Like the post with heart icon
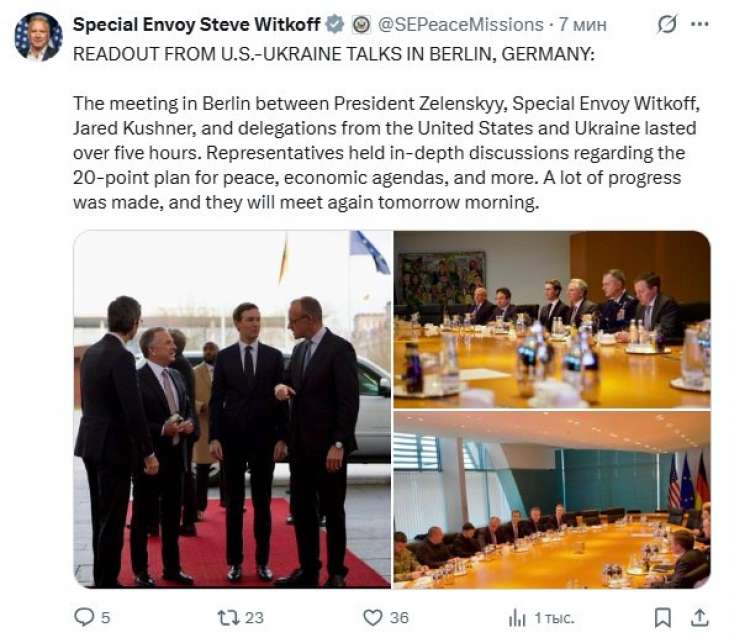This screenshot has width=729, height=643. point(373,618)
